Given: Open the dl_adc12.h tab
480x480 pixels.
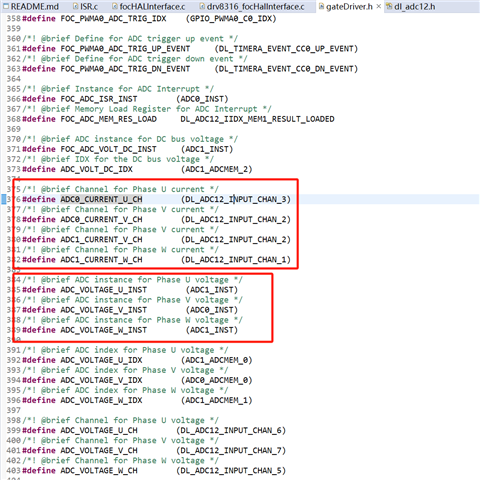Looking at the screenshot, I should (x=411, y=7).
